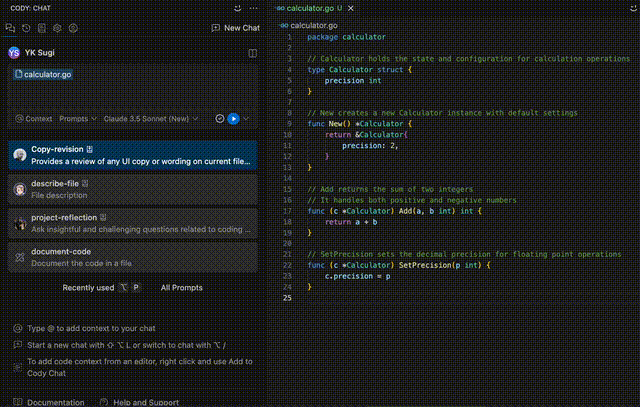Screen dimensions: 640x407
Task: Click the @ icon beside add context tip
Action: [x=18, y=328]
